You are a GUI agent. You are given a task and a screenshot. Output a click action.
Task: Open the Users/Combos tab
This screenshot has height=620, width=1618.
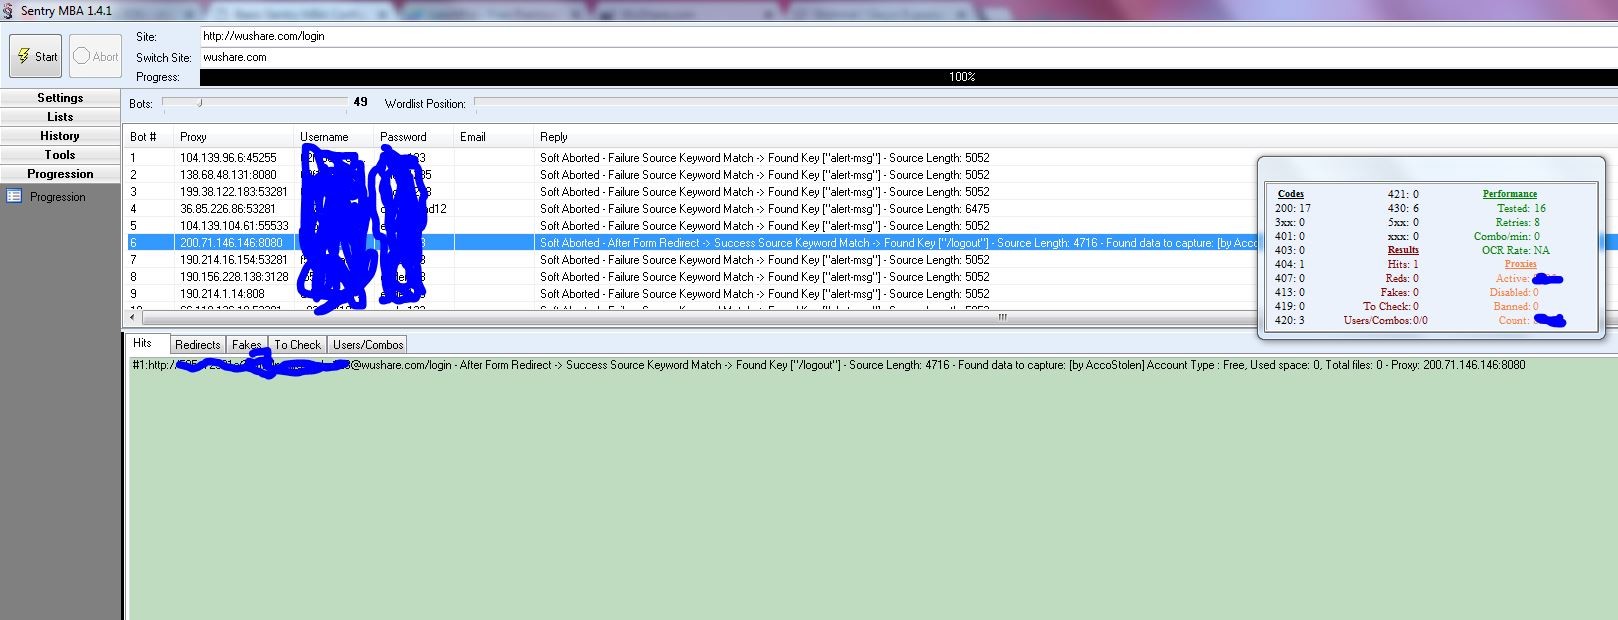(x=368, y=345)
